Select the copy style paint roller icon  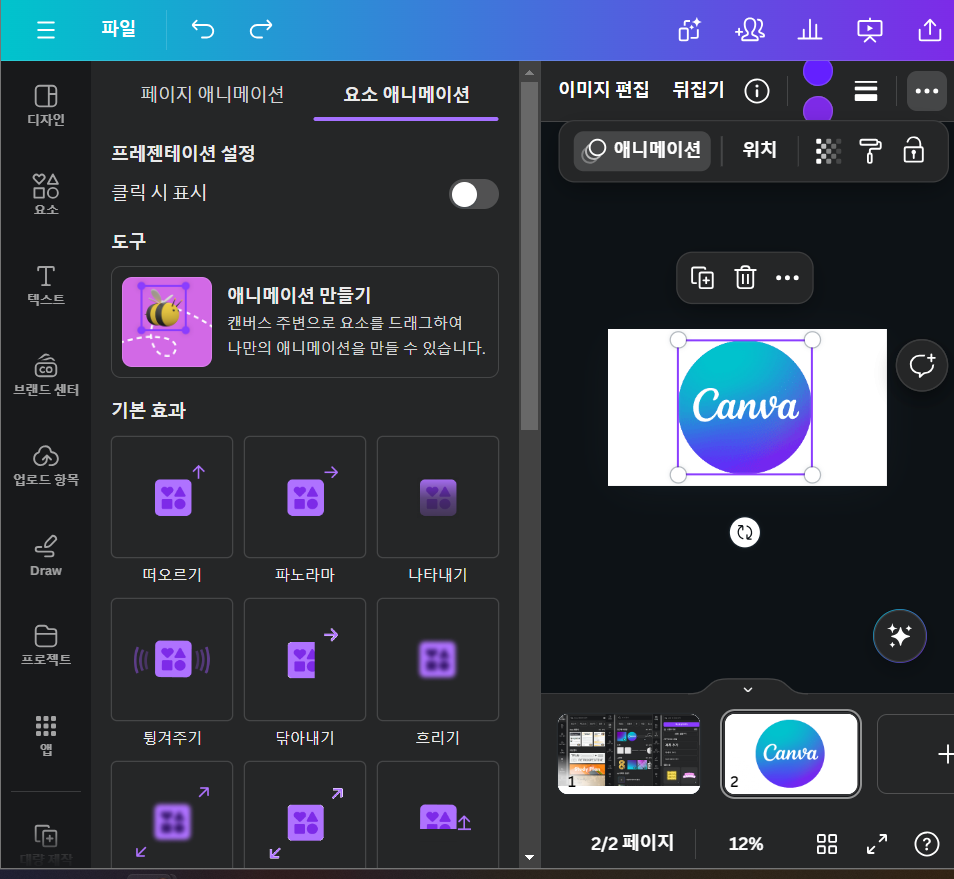(871, 151)
